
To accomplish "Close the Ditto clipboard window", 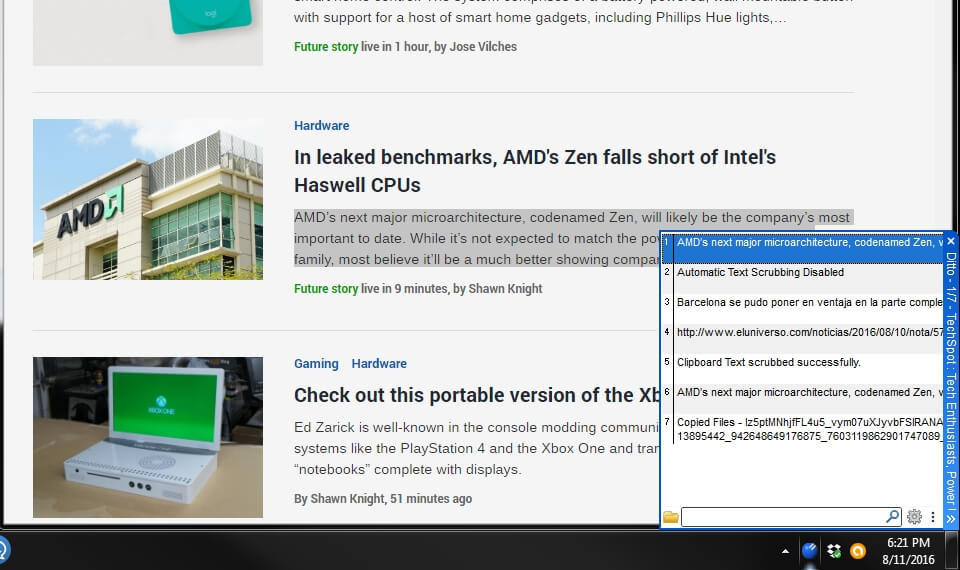I will (x=951, y=241).
